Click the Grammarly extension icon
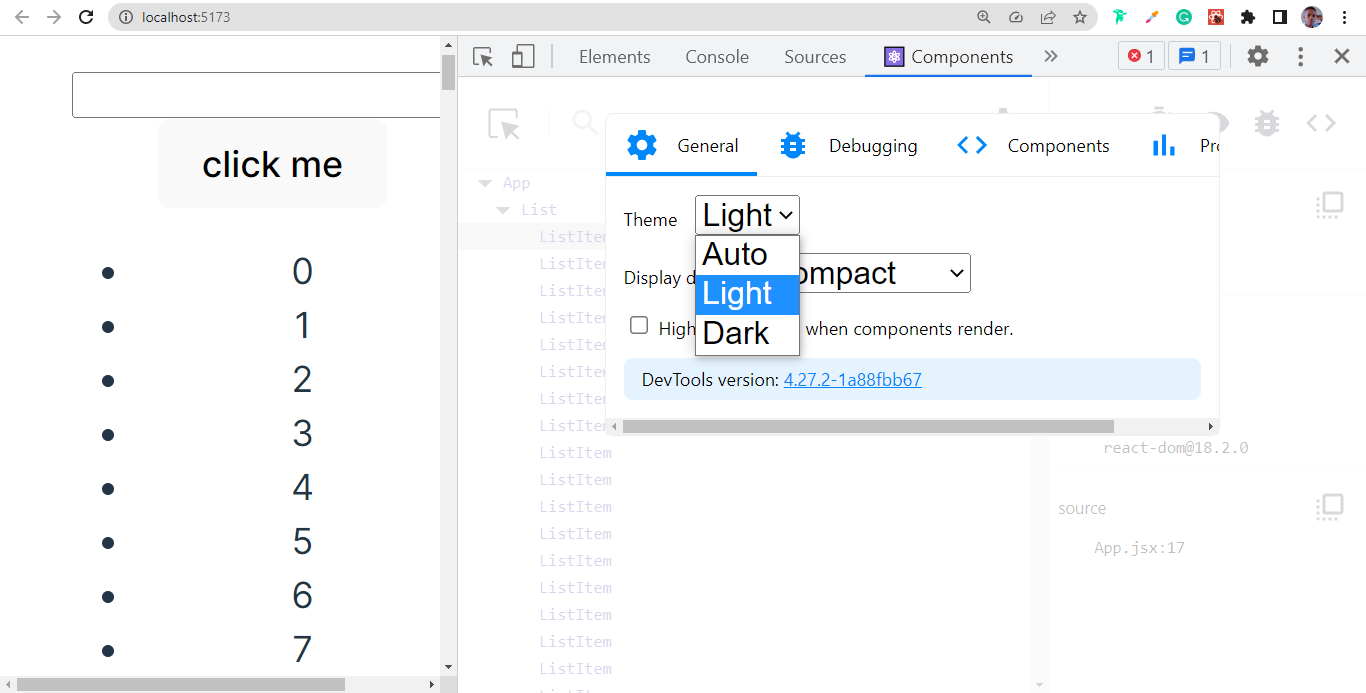The height and width of the screenshot is (693, 1366). 1184,17
